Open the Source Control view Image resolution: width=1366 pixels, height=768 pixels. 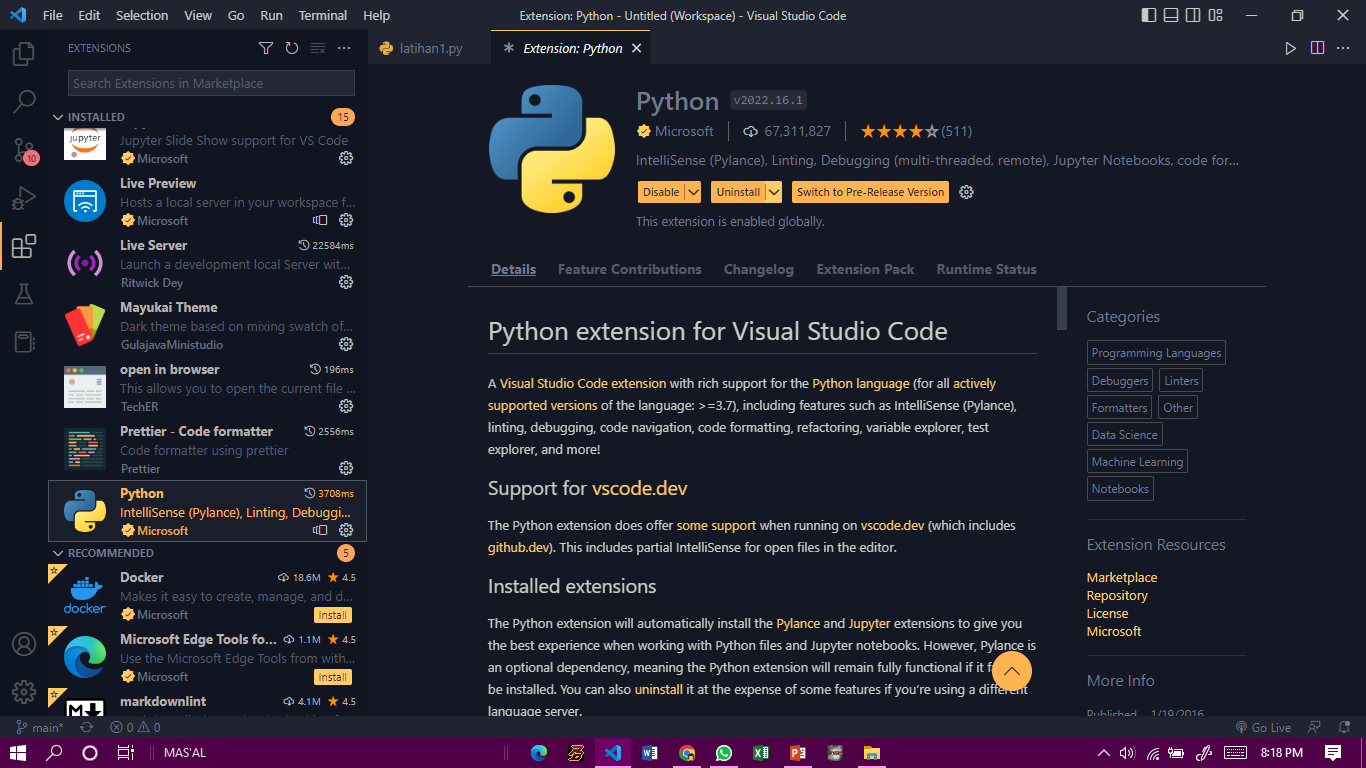tap(24, 148)
